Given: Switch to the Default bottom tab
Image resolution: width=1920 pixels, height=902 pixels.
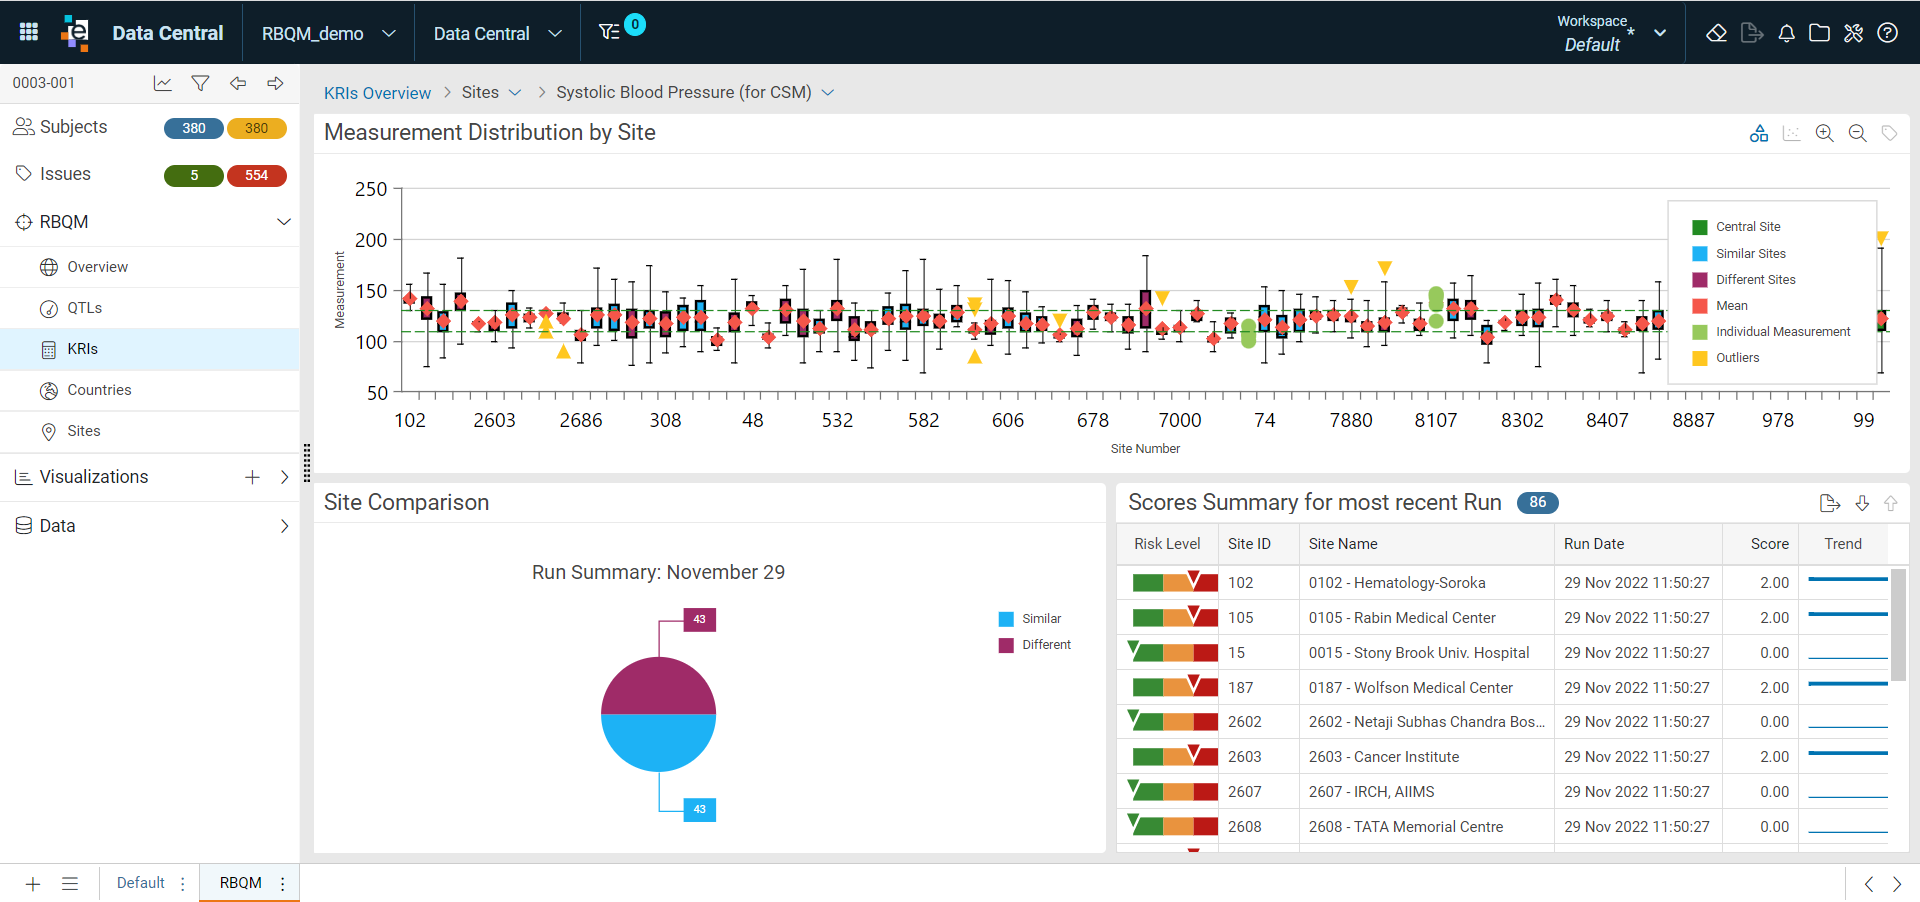Looking at the screenshot, I should (141, 883).
